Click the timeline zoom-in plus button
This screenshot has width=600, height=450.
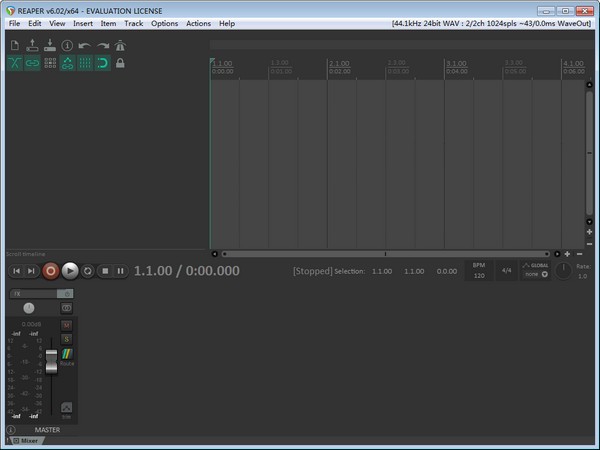pyautogui.click(x=567, y=254)
